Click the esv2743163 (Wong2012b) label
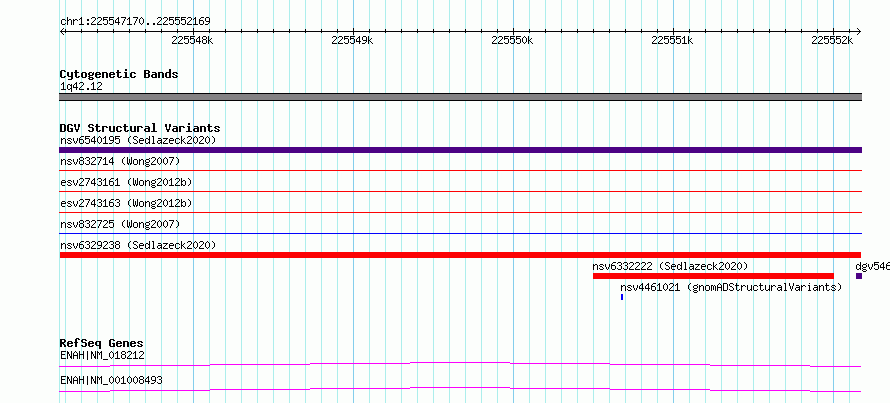The height and width of the screenshot is (403, 890). tap(126, 203)
